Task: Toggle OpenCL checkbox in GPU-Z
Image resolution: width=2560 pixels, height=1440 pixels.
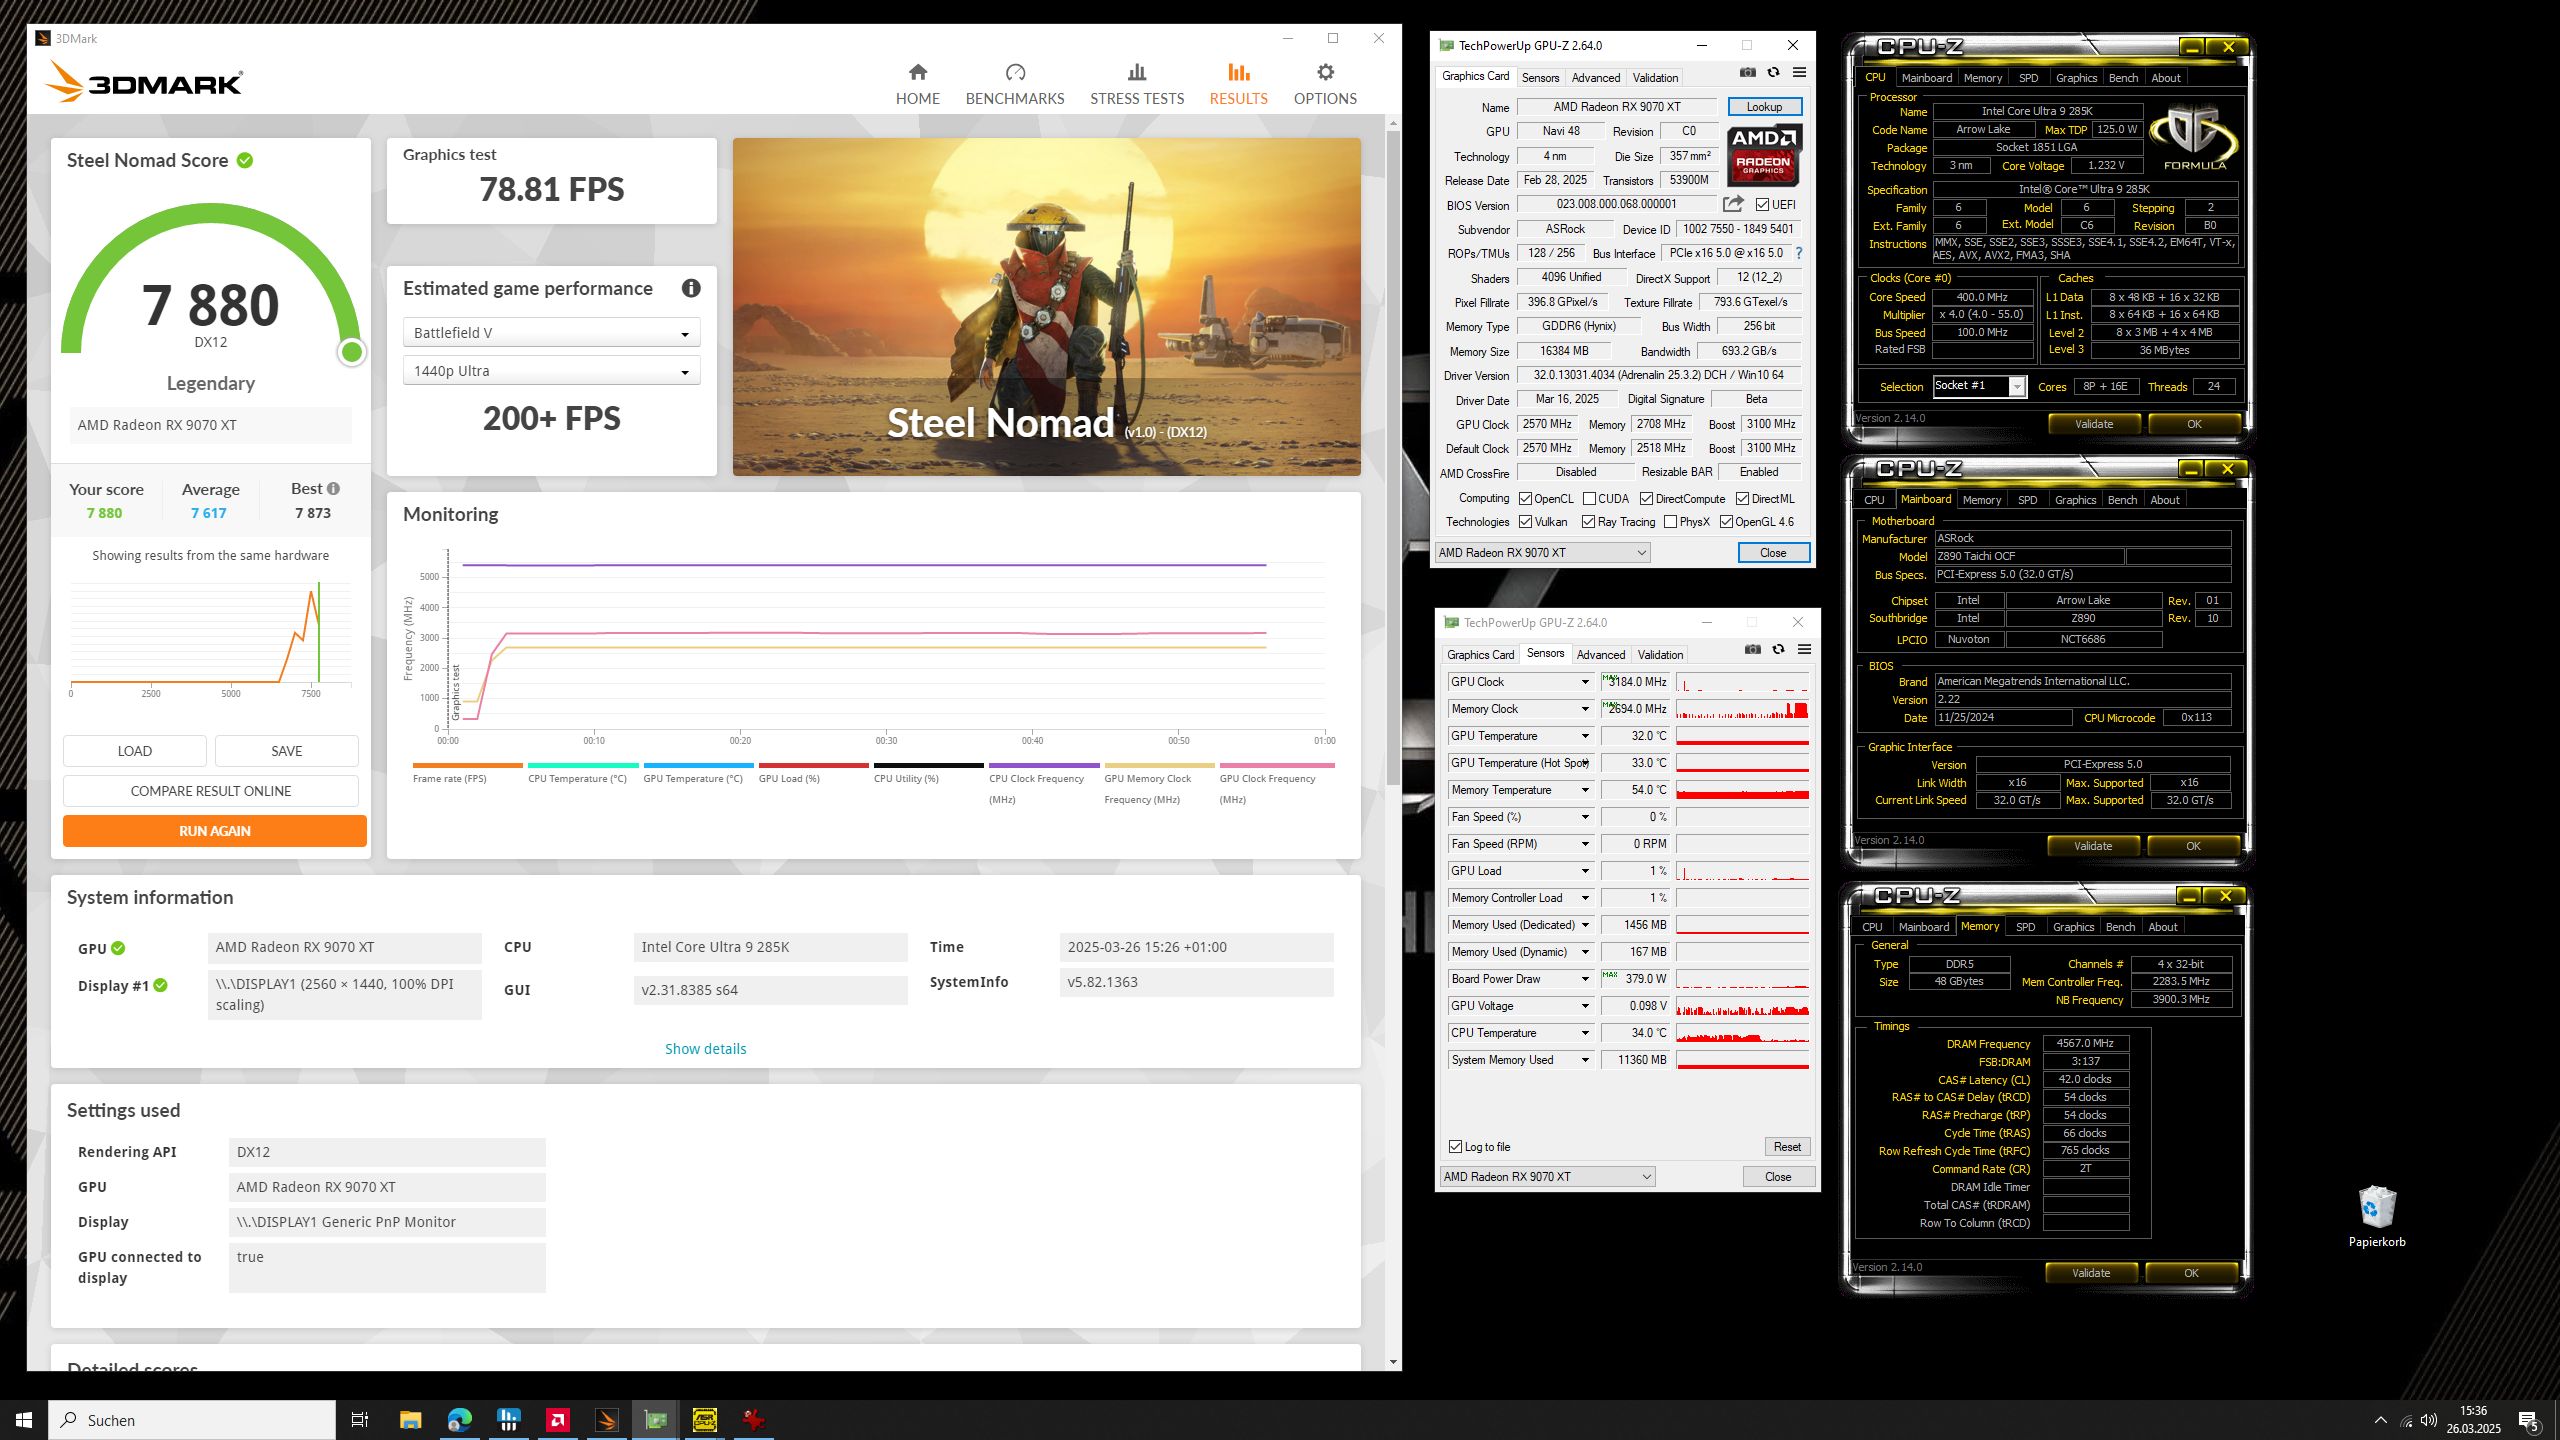Action: 1525,499
